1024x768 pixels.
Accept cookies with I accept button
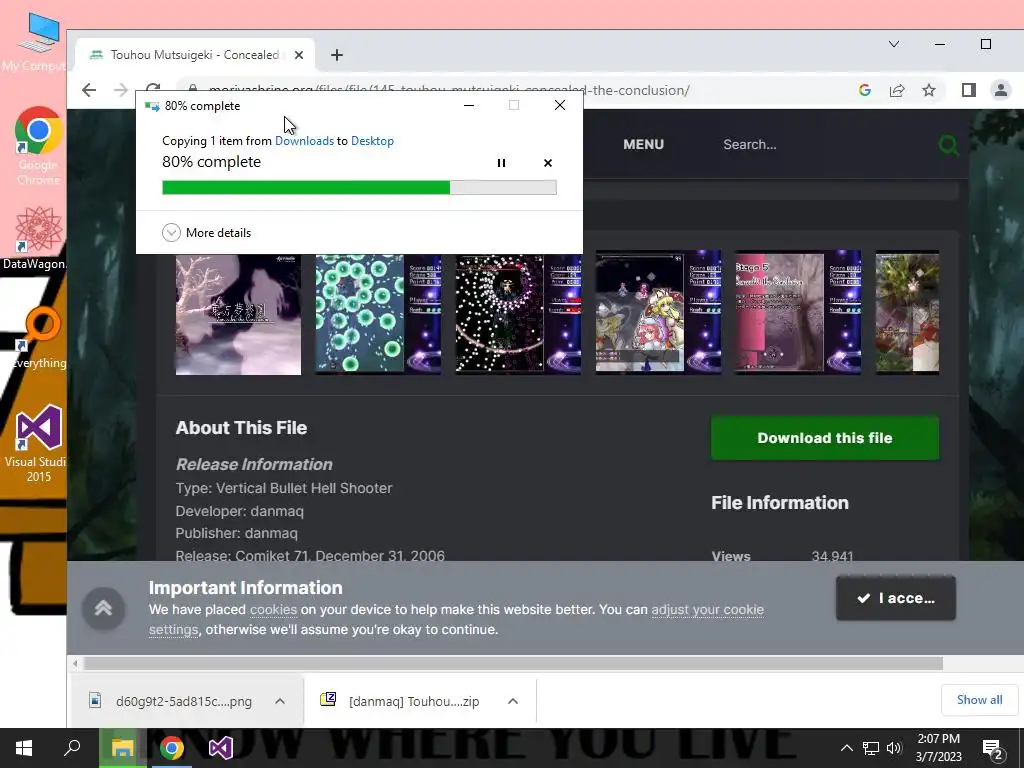895,598
